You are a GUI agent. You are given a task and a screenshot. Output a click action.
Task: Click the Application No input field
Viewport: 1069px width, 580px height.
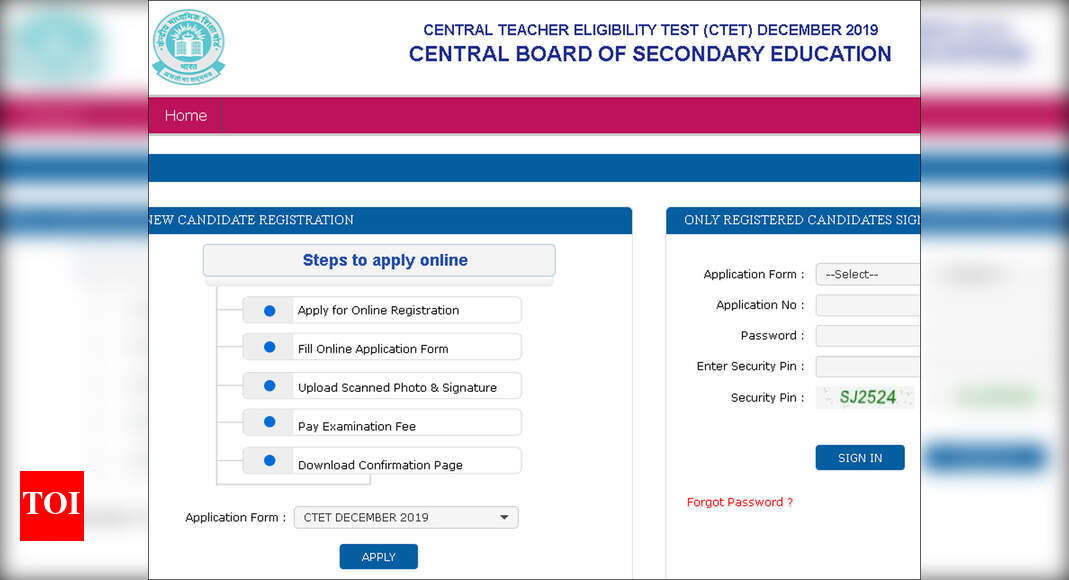pos(868,304)
